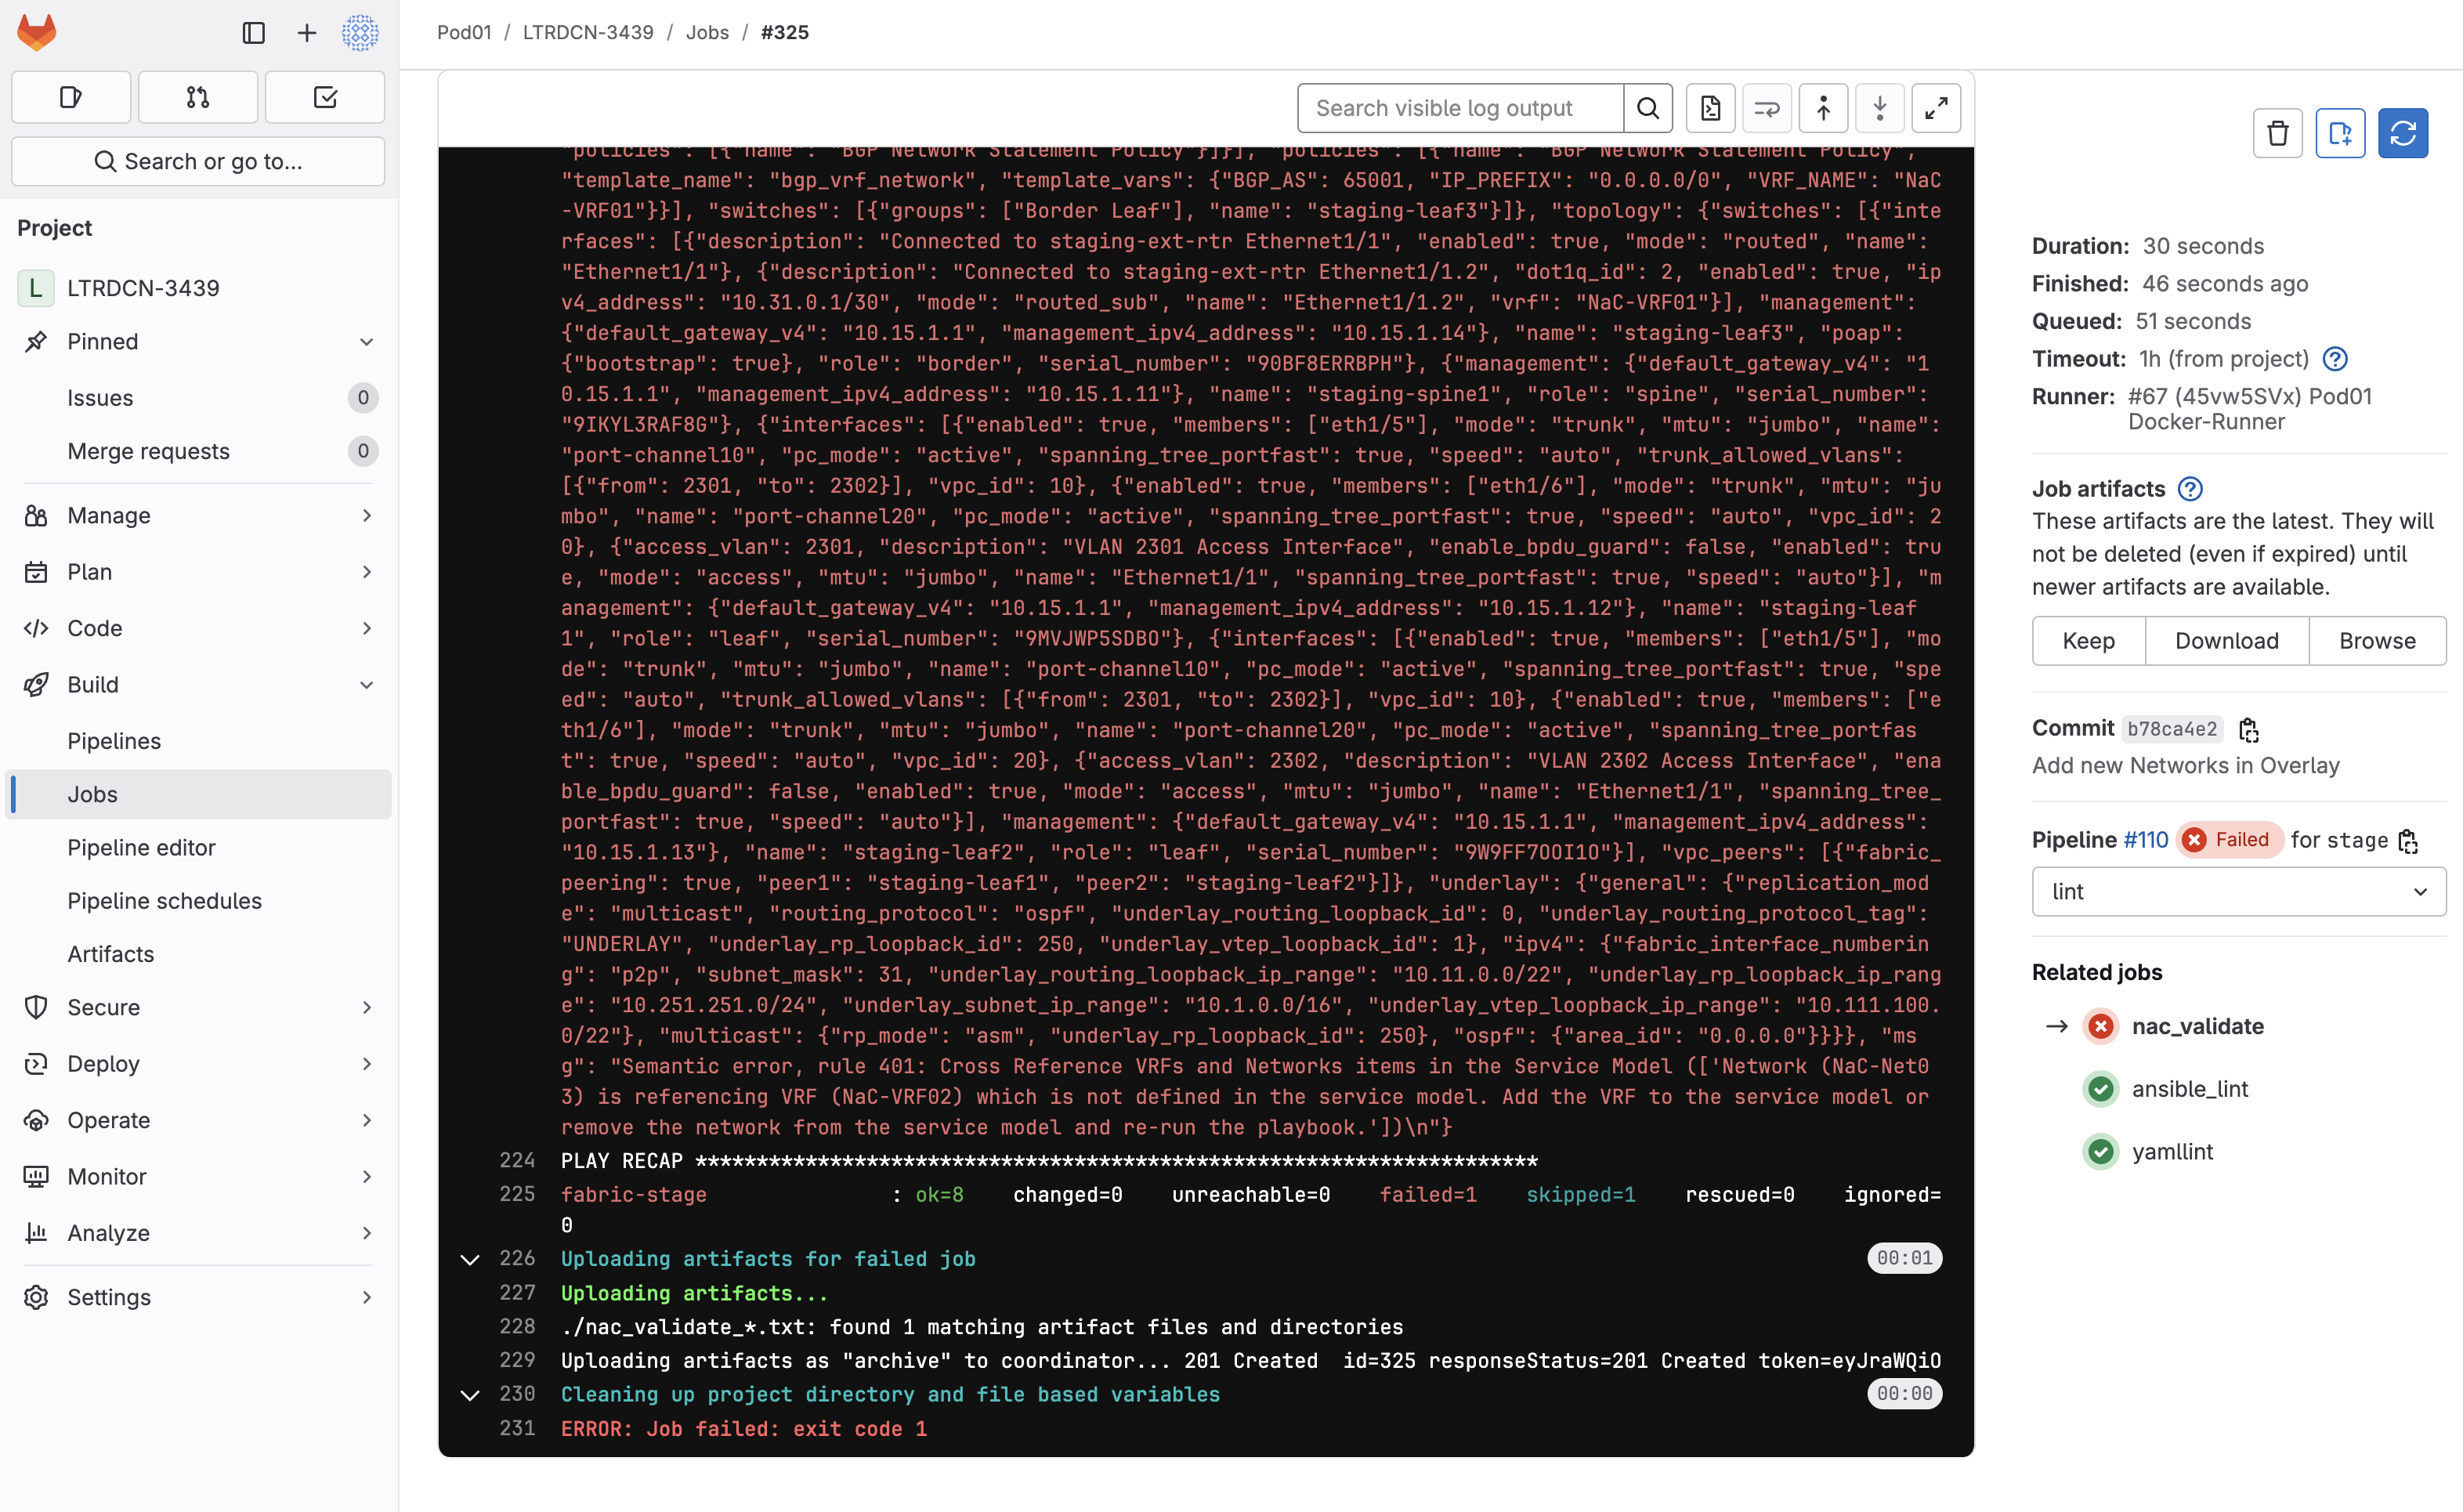2463x1512 pixels.
Task: Toggle log line wrapping
Action: click(1767, 108)
